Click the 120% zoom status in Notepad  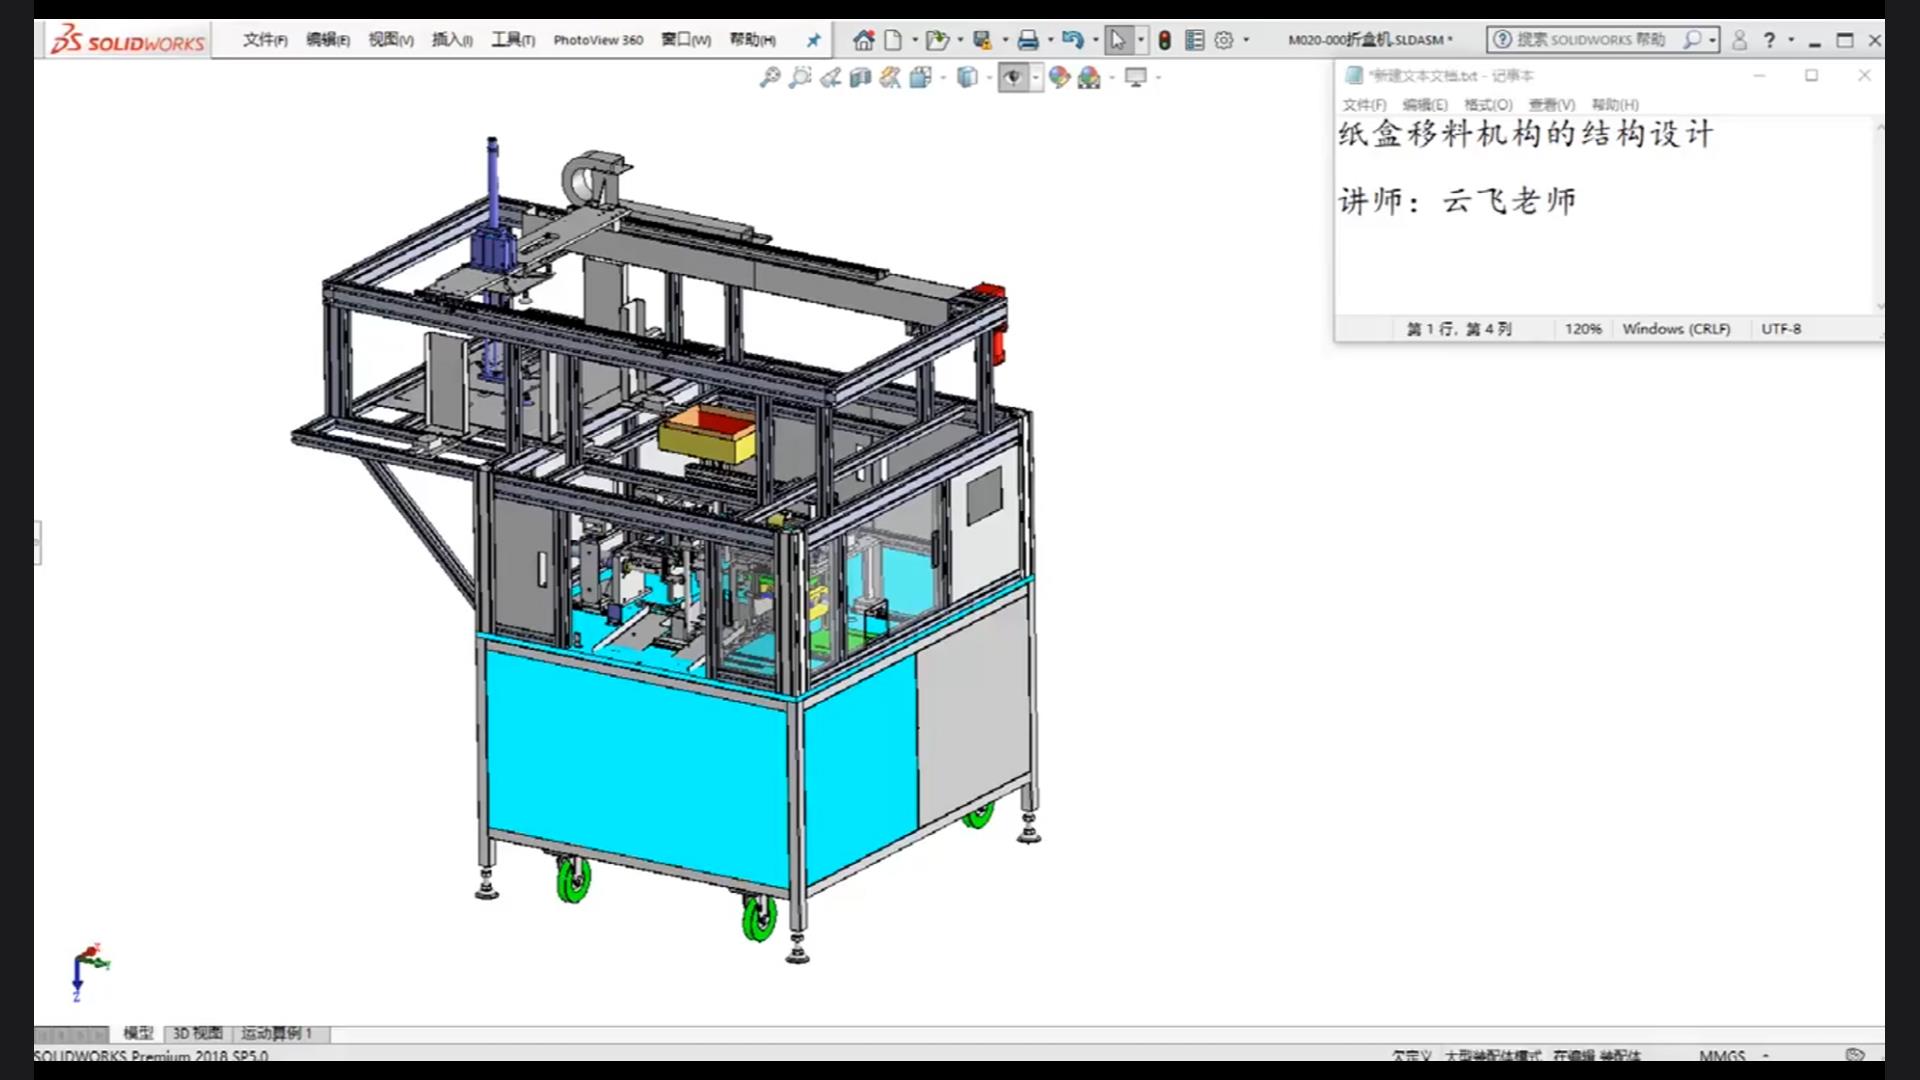[1583, 328]
